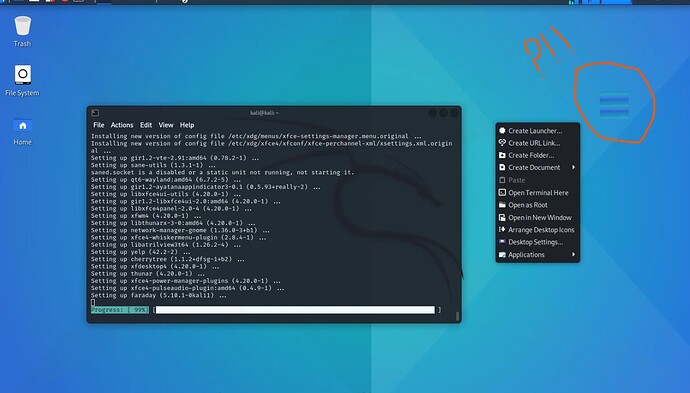Click the 'Setting up sane-utils' line
This screenshot has height=393, width=690.
pos(154,165)
